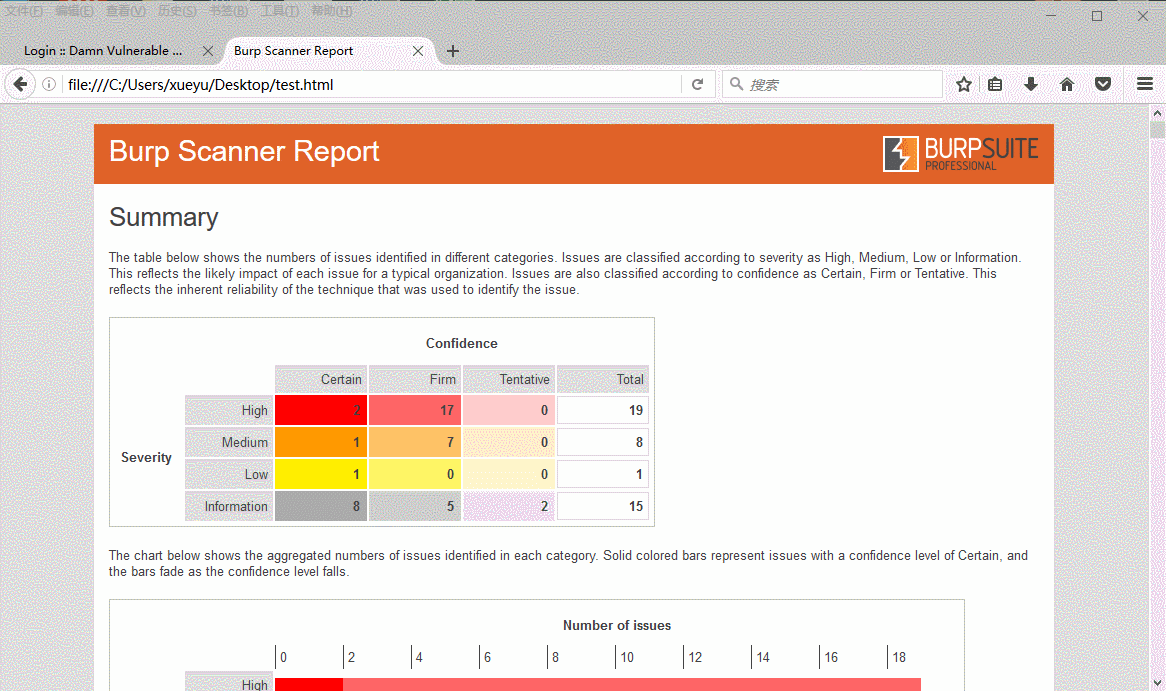Show site info via the (i) icon
The image size is (1166, 691).
[49, 84]
